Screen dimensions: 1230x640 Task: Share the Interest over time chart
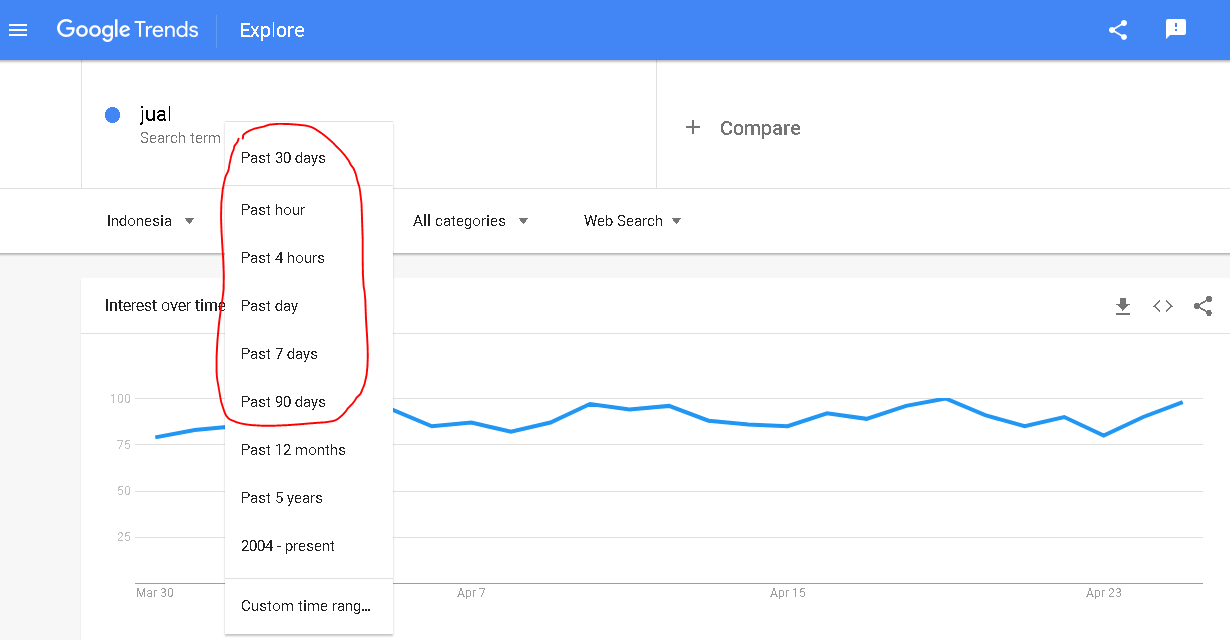1203,306
